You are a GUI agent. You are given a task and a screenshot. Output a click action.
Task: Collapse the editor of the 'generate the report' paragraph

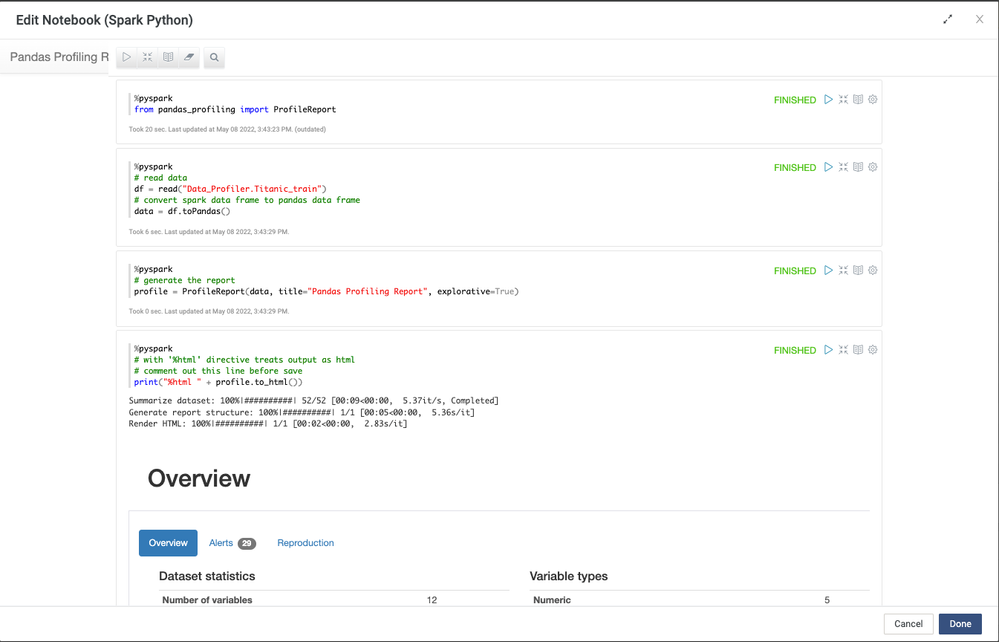843,271
